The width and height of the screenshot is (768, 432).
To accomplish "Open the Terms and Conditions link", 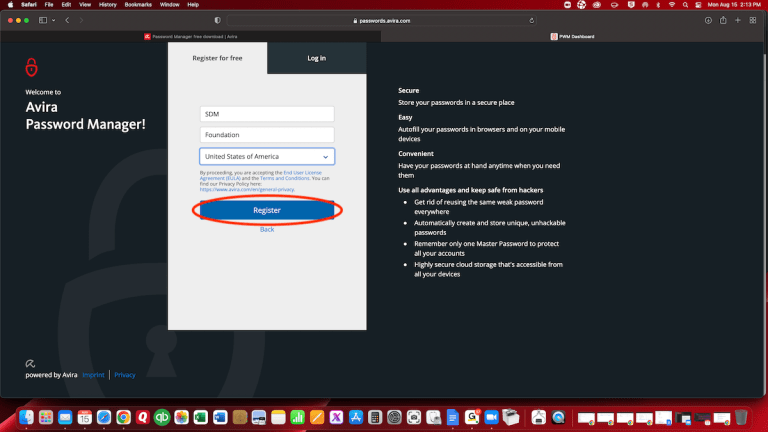I will (285, 178).
